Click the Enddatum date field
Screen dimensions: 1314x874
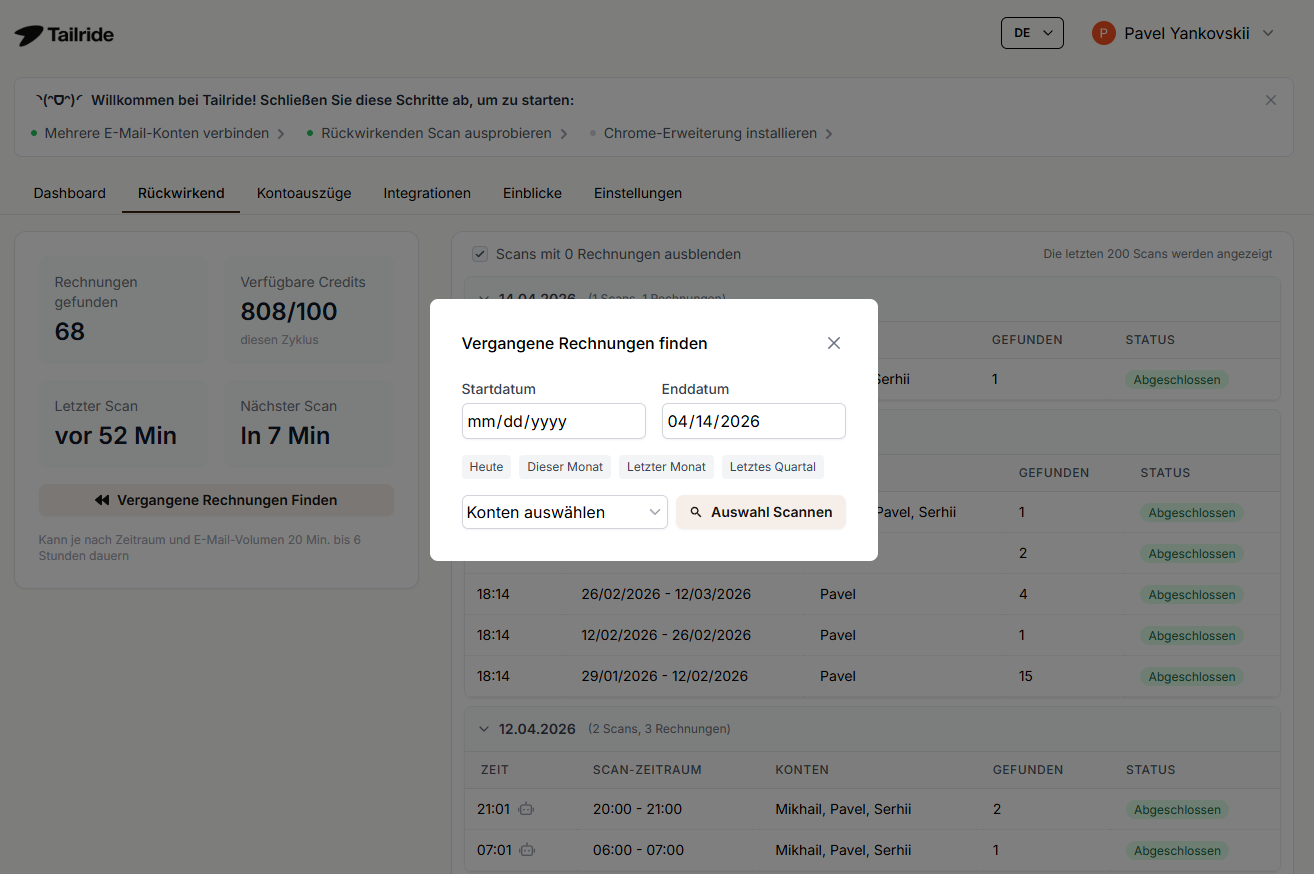753,421
